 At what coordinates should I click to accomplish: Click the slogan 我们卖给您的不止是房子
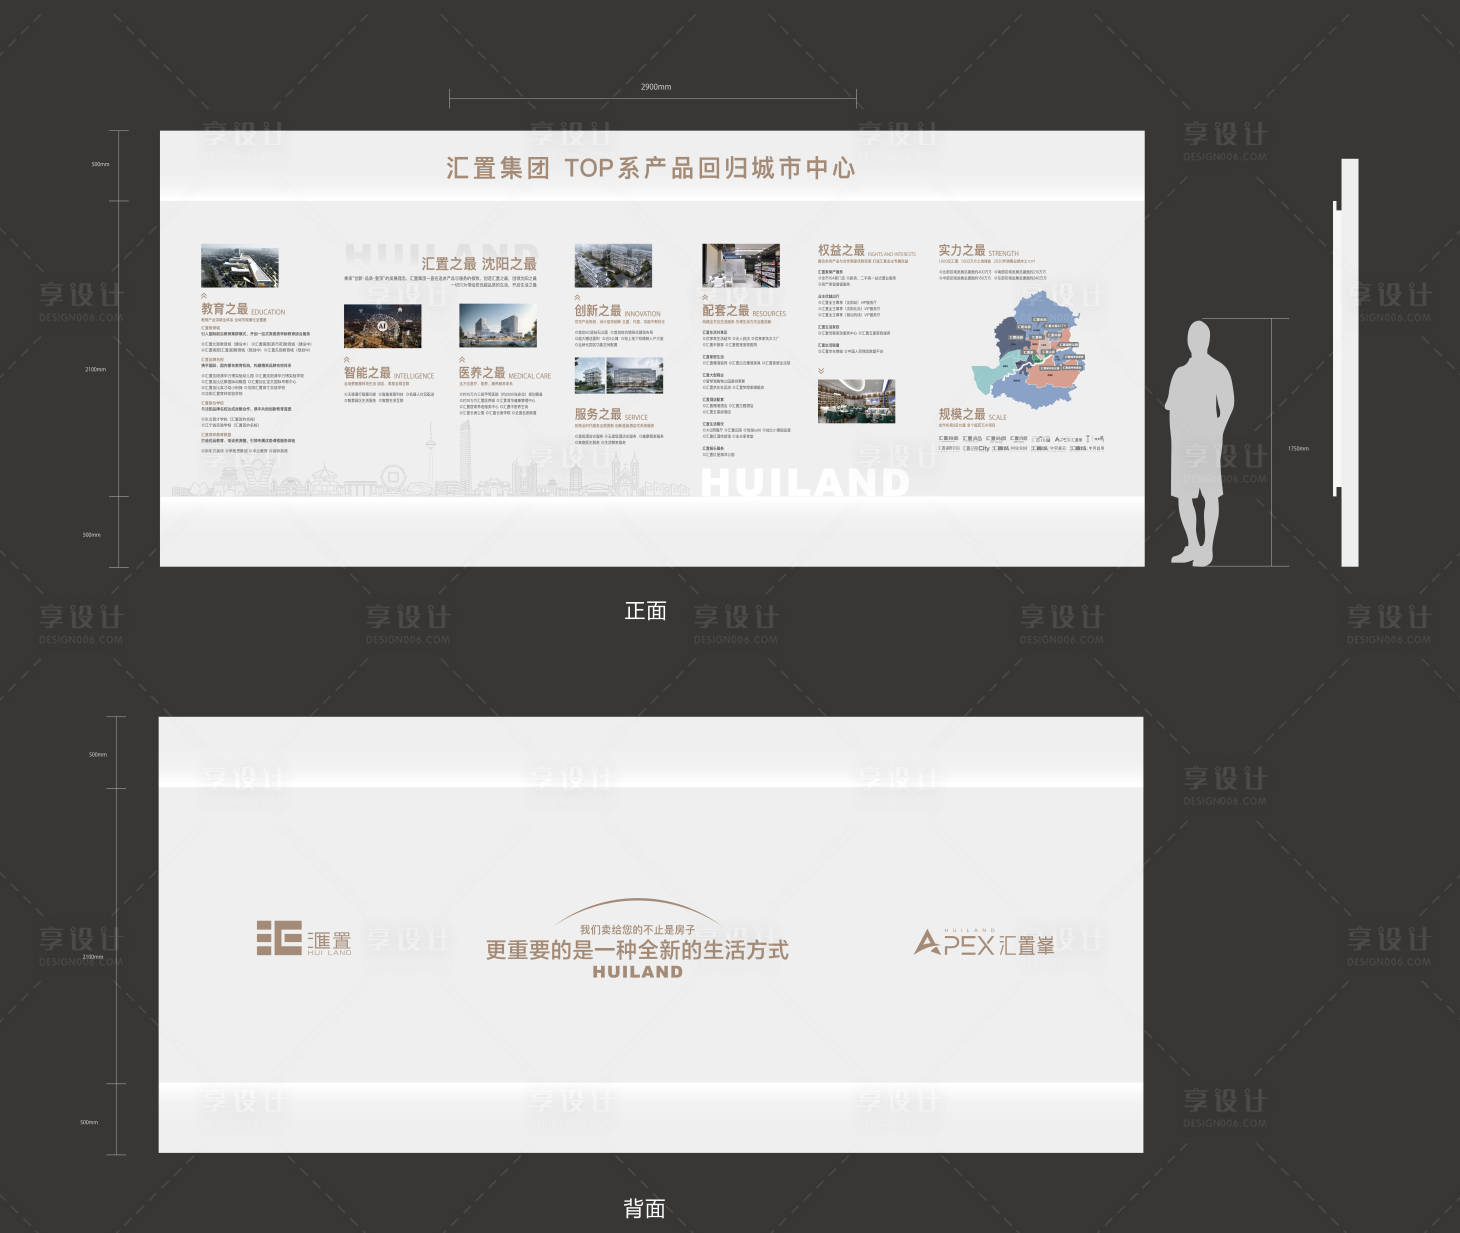tap(637, 930)
